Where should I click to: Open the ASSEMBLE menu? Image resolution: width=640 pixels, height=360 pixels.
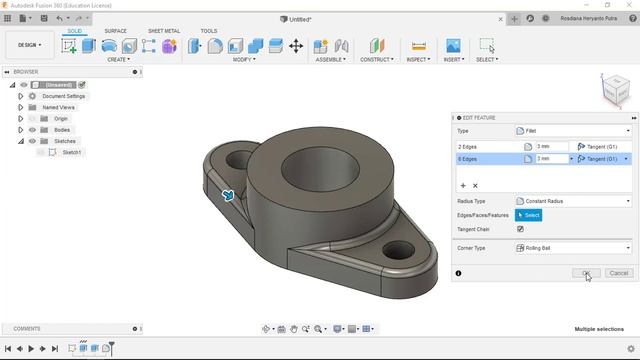click(331, 60)
